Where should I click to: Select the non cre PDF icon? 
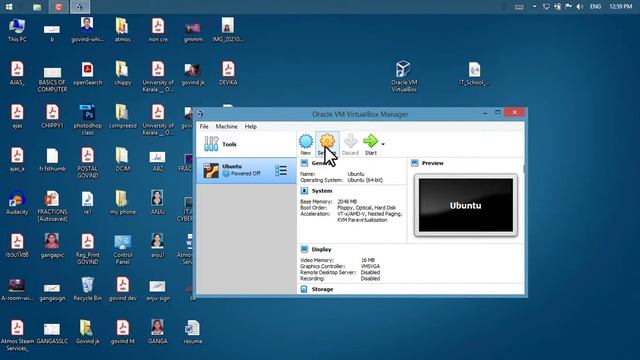coord(158,30)
